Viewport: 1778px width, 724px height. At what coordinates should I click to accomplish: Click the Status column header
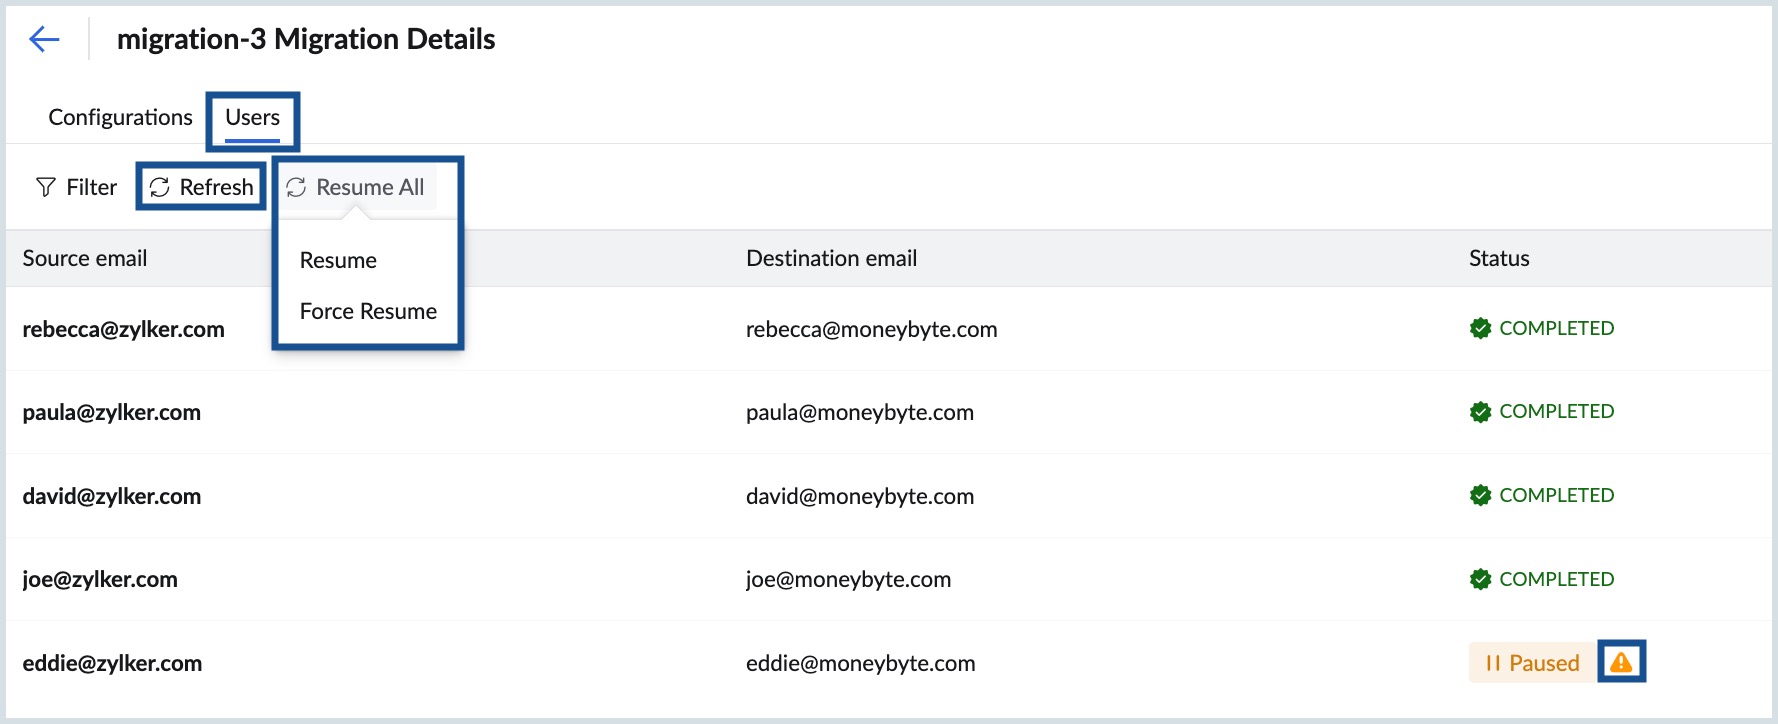click(1498, 259)
